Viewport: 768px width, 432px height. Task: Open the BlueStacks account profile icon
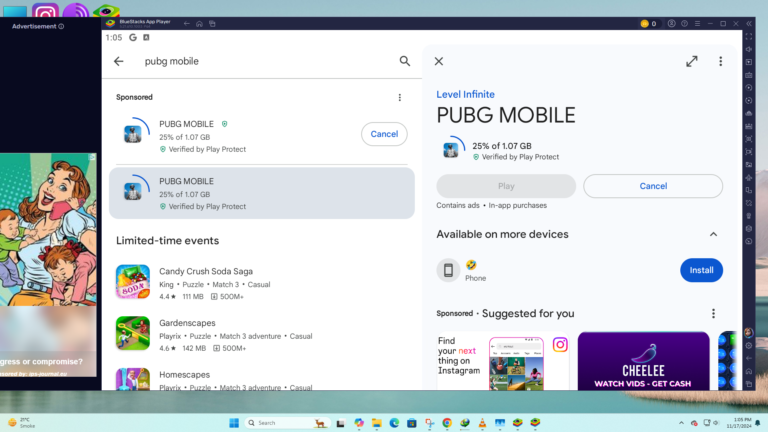coord(672,24)
